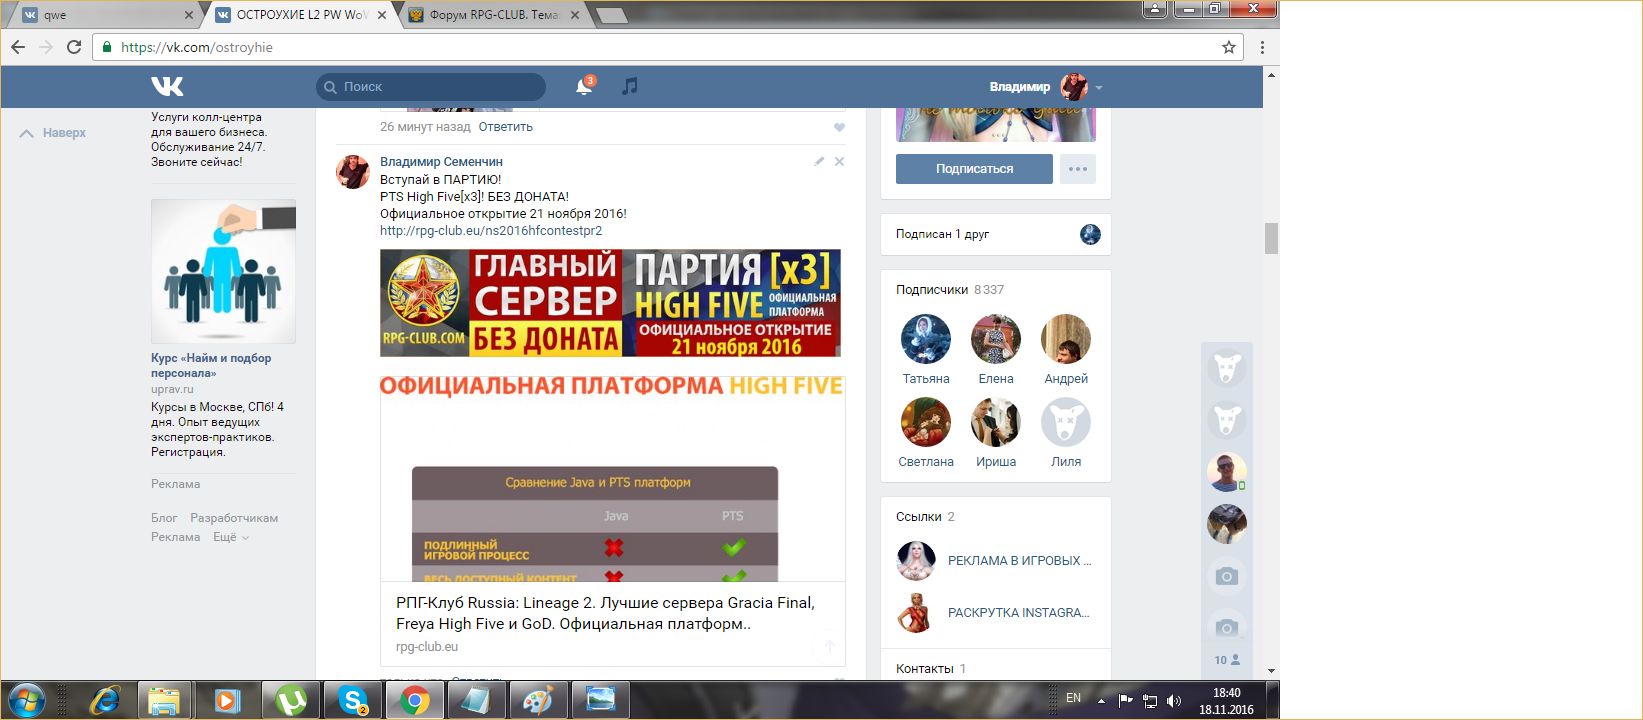This screenshot has height=720, width=1643.
Task: Open the Ссылки section header
Action: (x=925, y=517)
